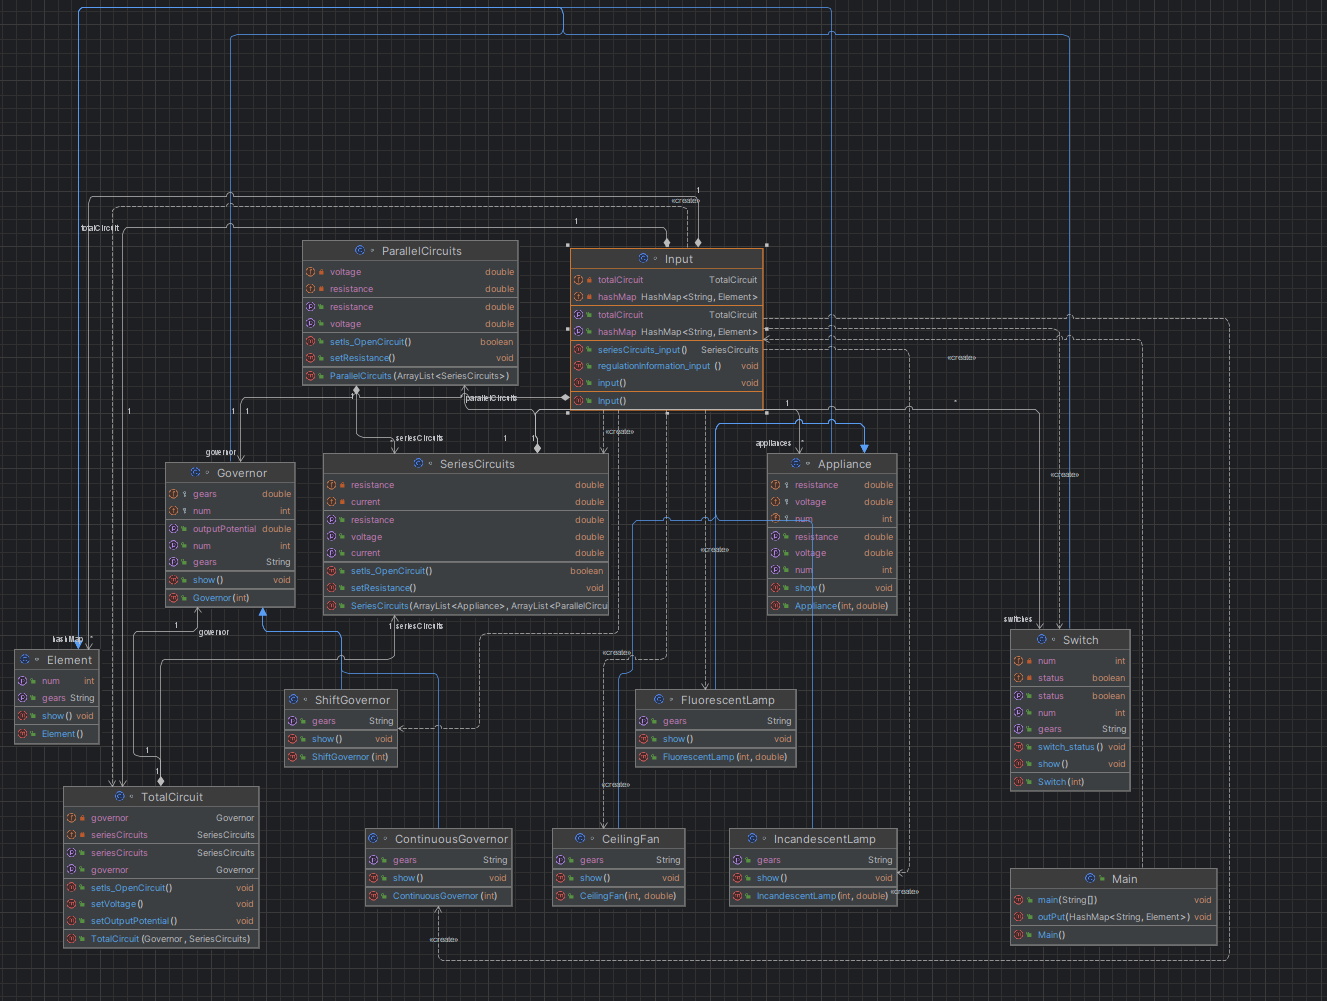Click the Switch class icon in header
This screenshot has height=1001, width=1327.
[x=1041, y=639]
